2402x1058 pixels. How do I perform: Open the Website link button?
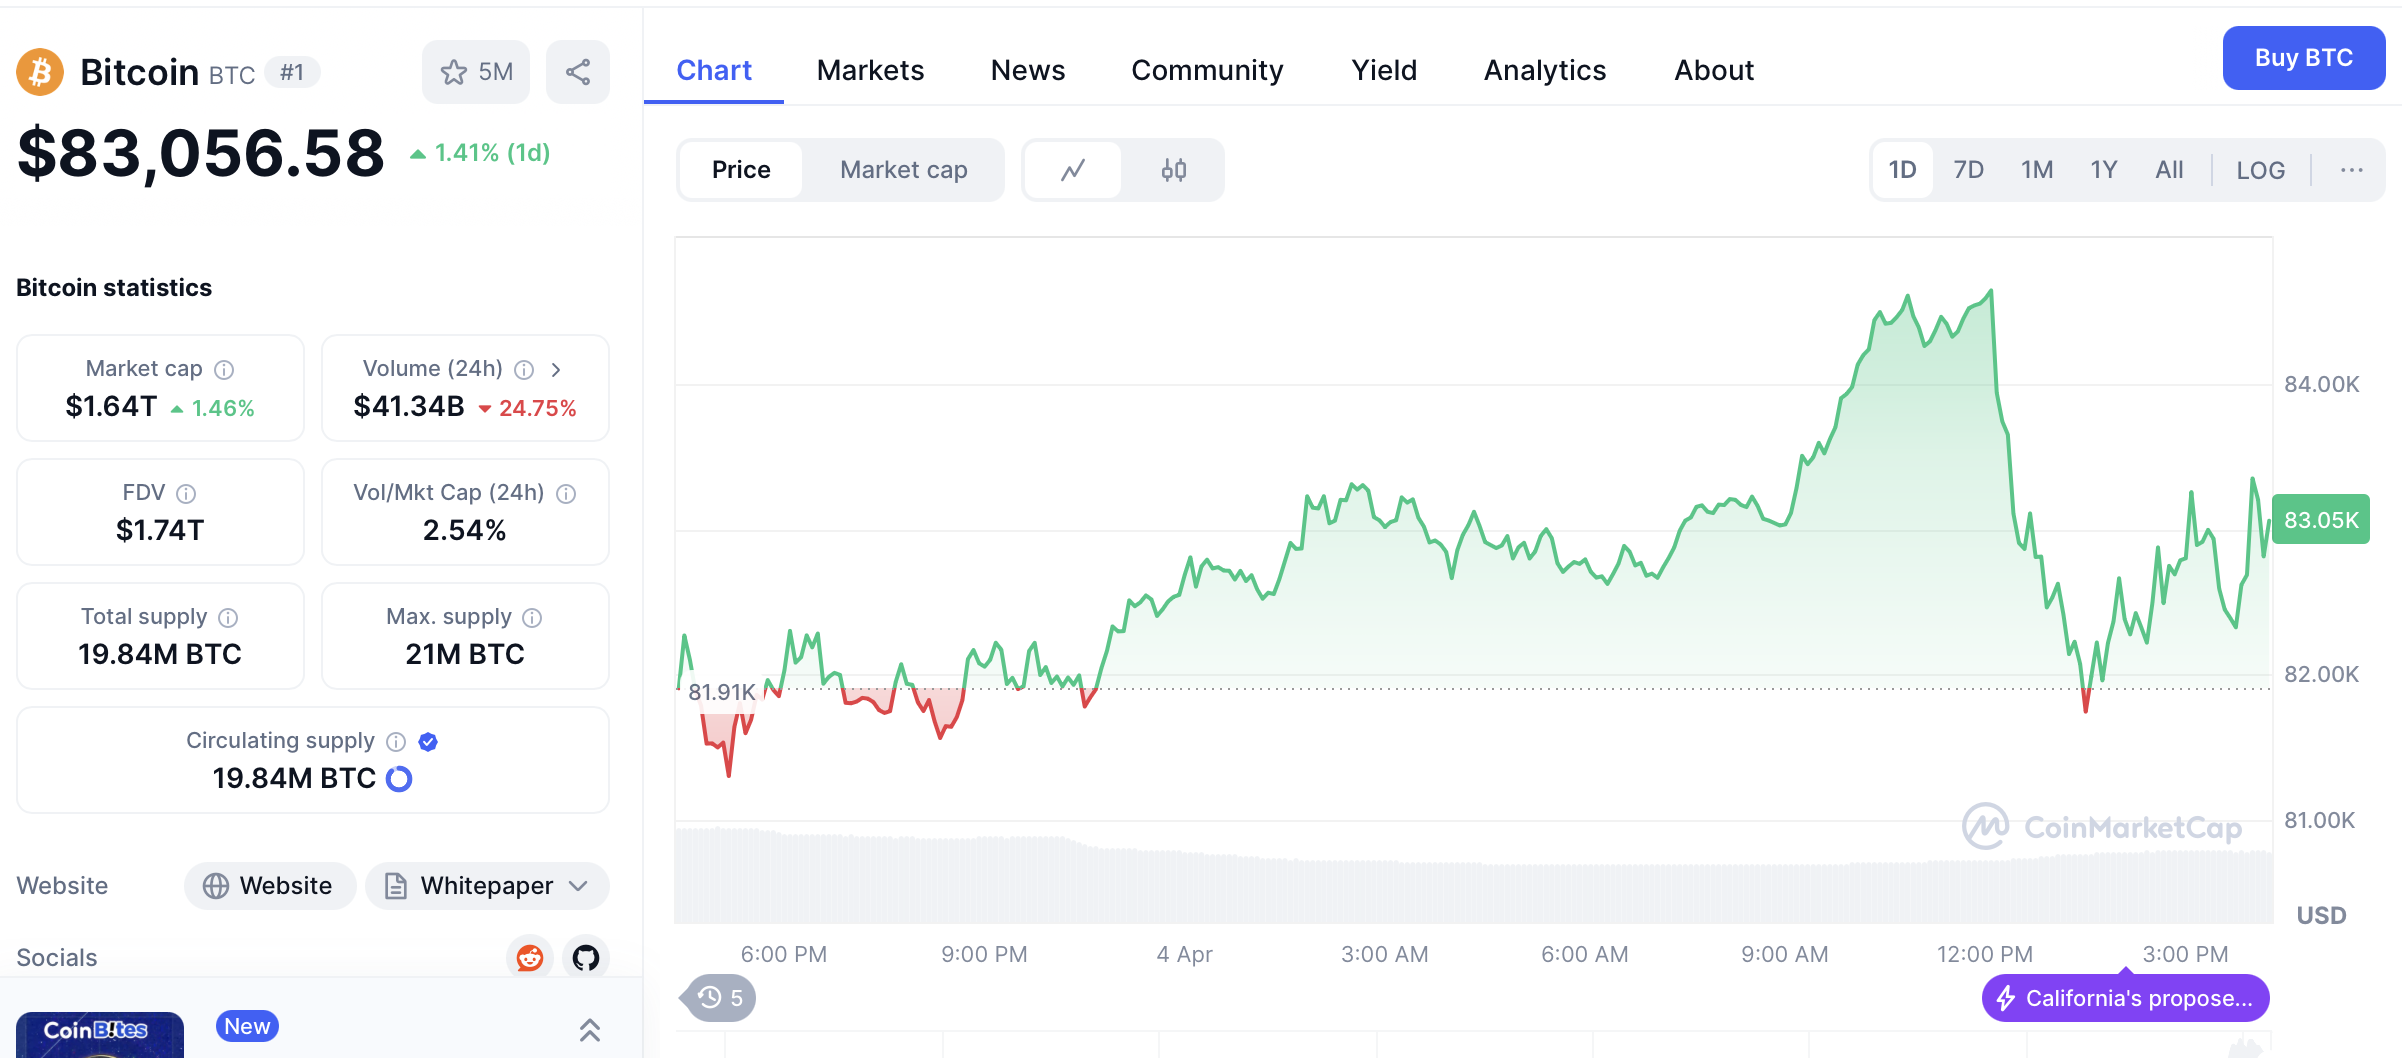click(x=269, y=886)
